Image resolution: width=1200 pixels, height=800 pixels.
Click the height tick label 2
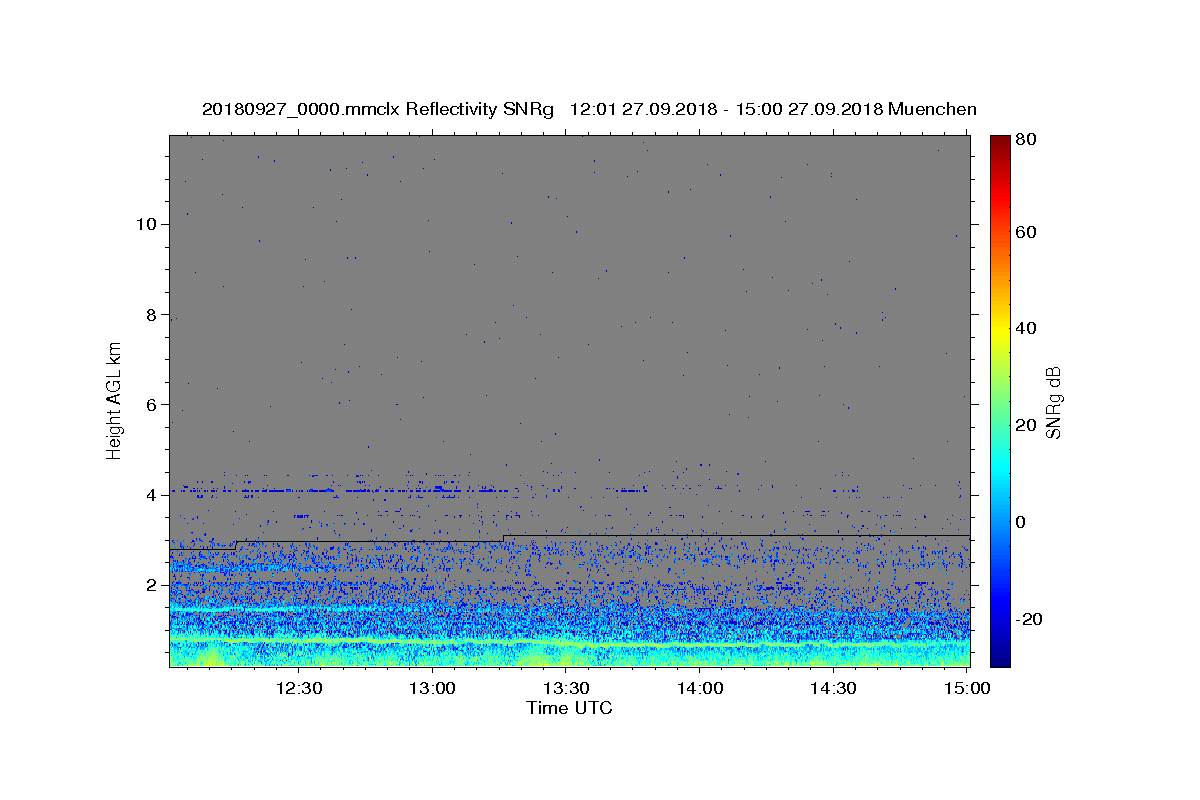[x=152, y=585]
